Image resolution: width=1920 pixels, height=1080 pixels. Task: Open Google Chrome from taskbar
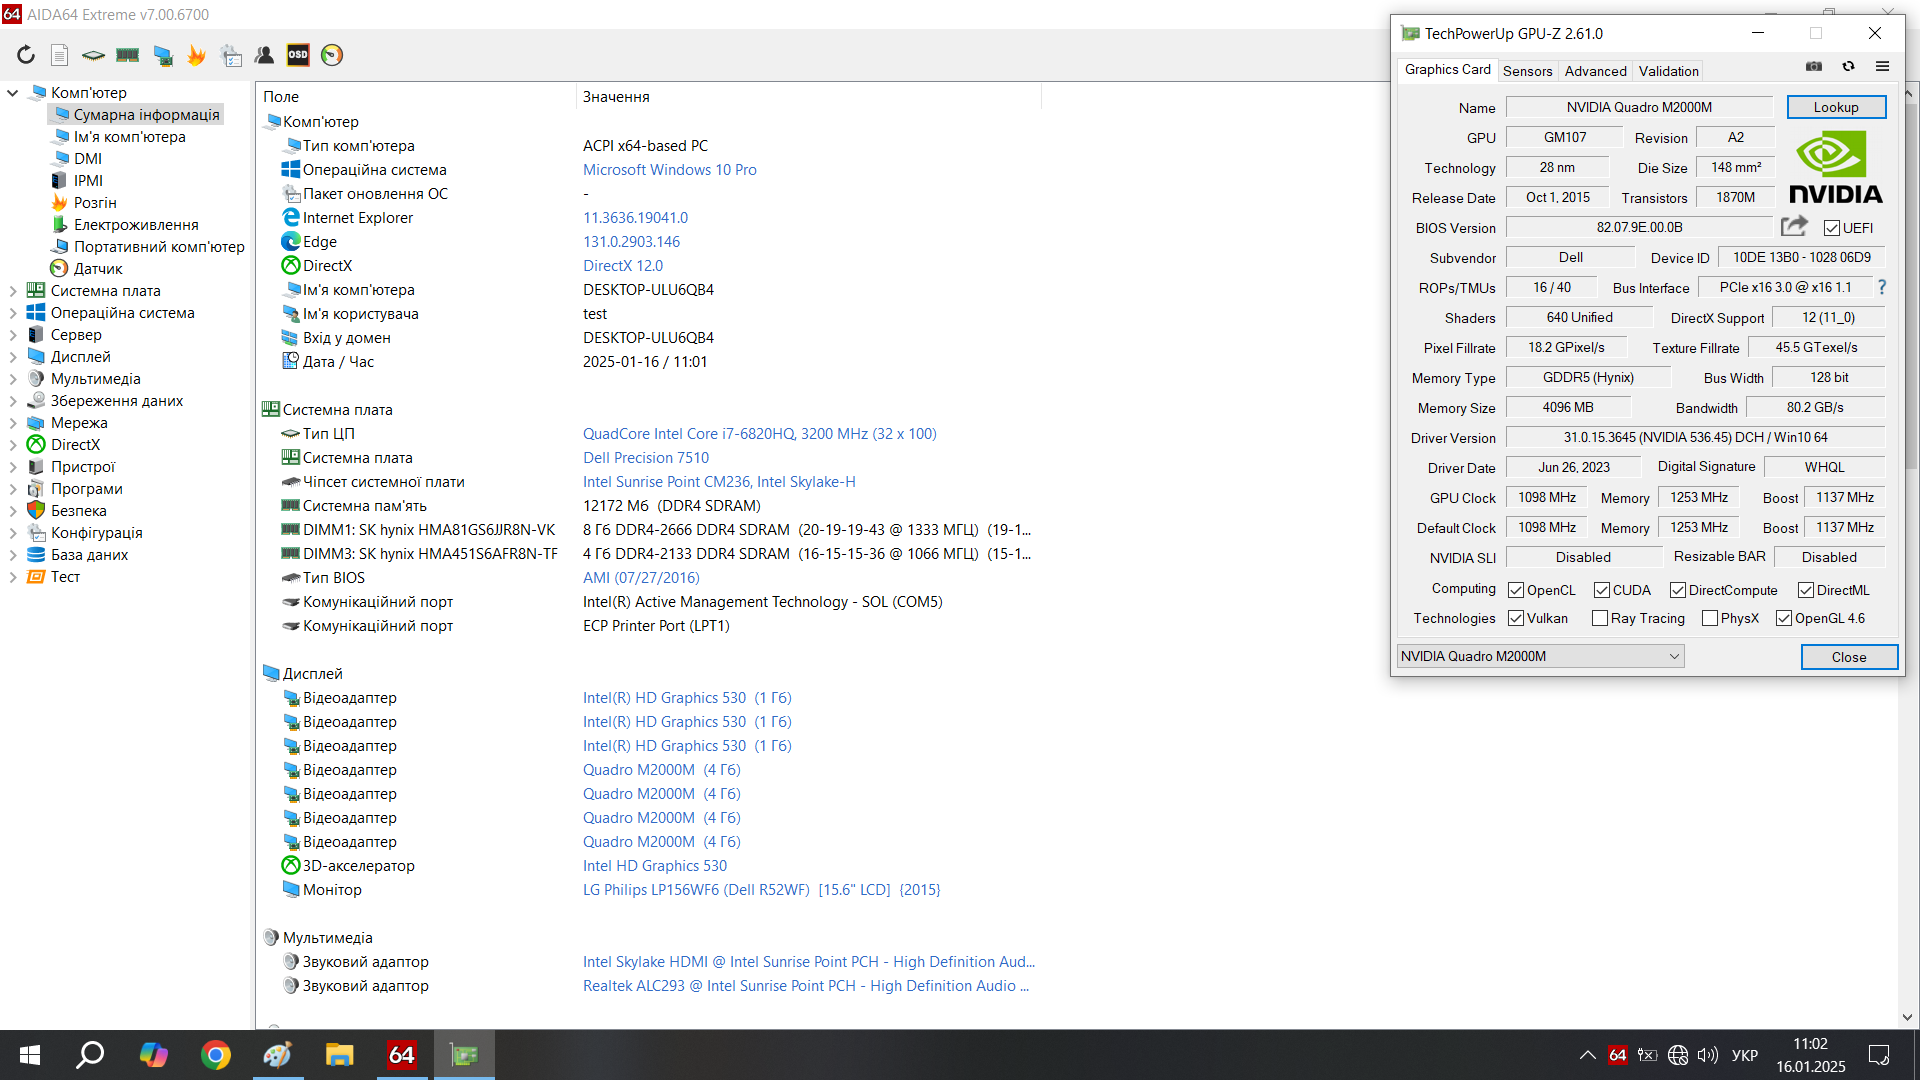215,1055
